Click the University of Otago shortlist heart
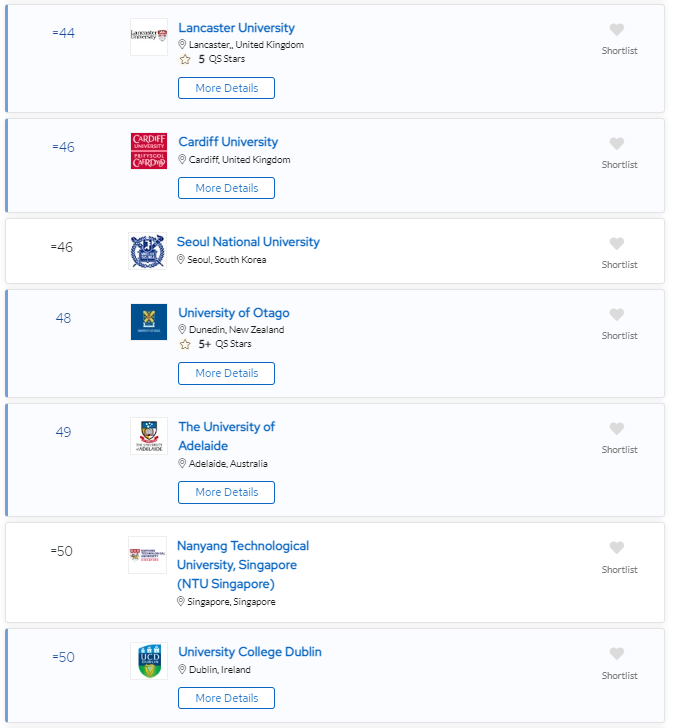Image resolution: width=673 pixels, height=728 pixels. pos(617,315)
